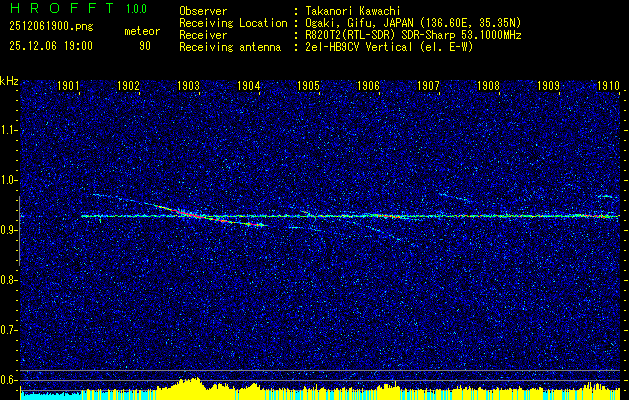Image resolution: width=629 pixels, height=400 pixels.
Task: Click the 2el-HB9CV Vertical antenna text
Action: (388, 47)
